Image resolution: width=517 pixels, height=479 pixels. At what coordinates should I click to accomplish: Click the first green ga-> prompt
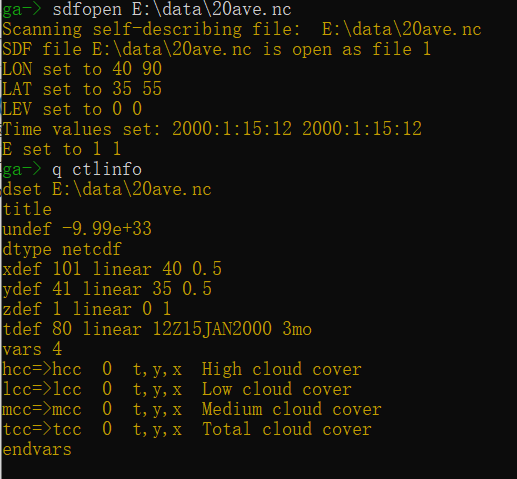[21, 10]
